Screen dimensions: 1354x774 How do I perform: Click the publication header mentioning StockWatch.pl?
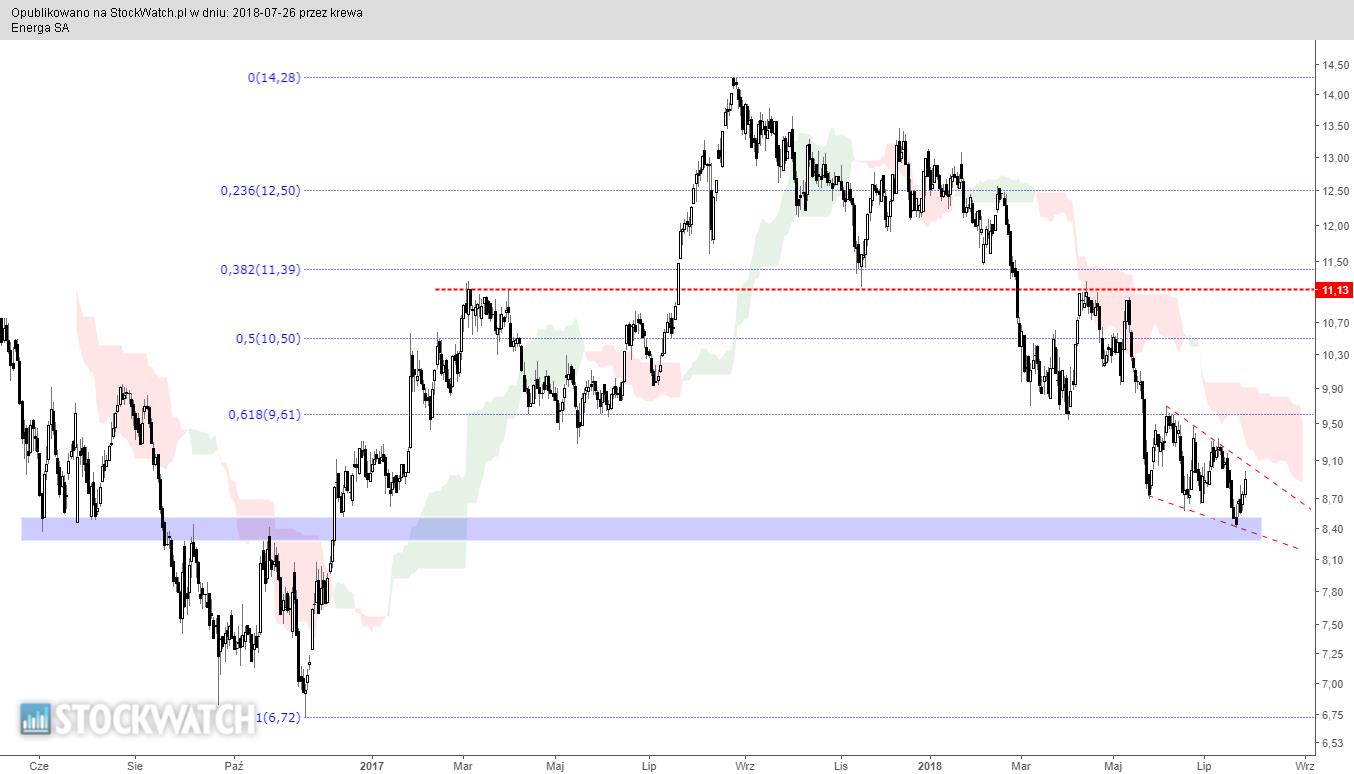coord(187,13)
